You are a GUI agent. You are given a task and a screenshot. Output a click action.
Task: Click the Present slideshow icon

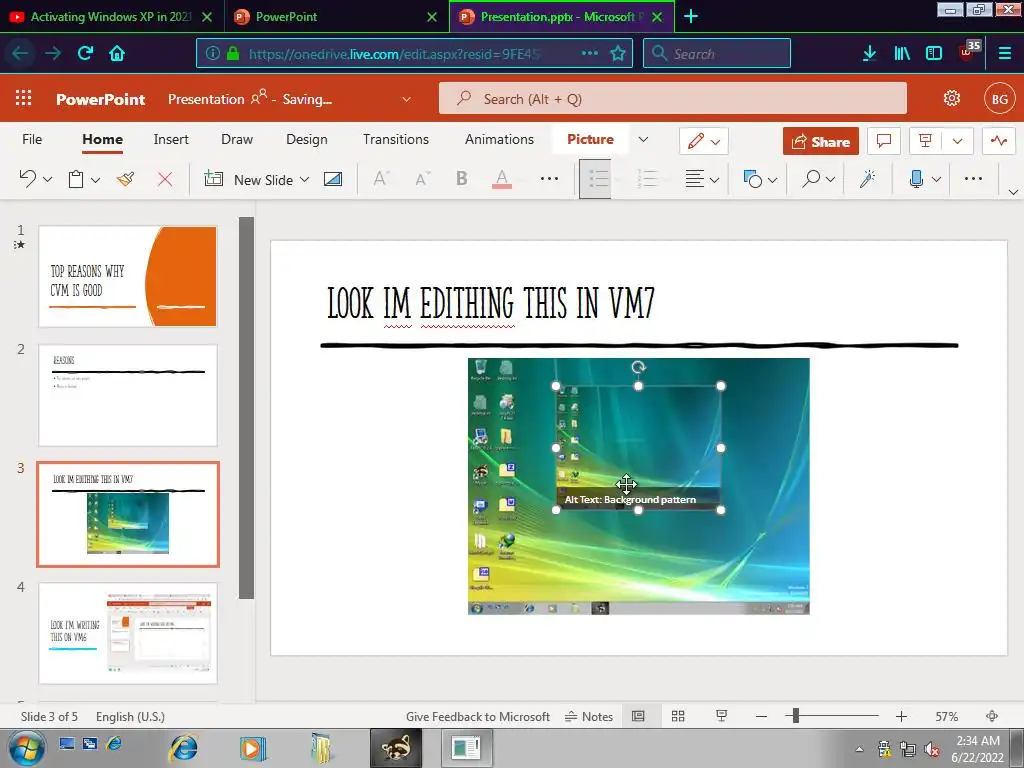pos(925,141)
